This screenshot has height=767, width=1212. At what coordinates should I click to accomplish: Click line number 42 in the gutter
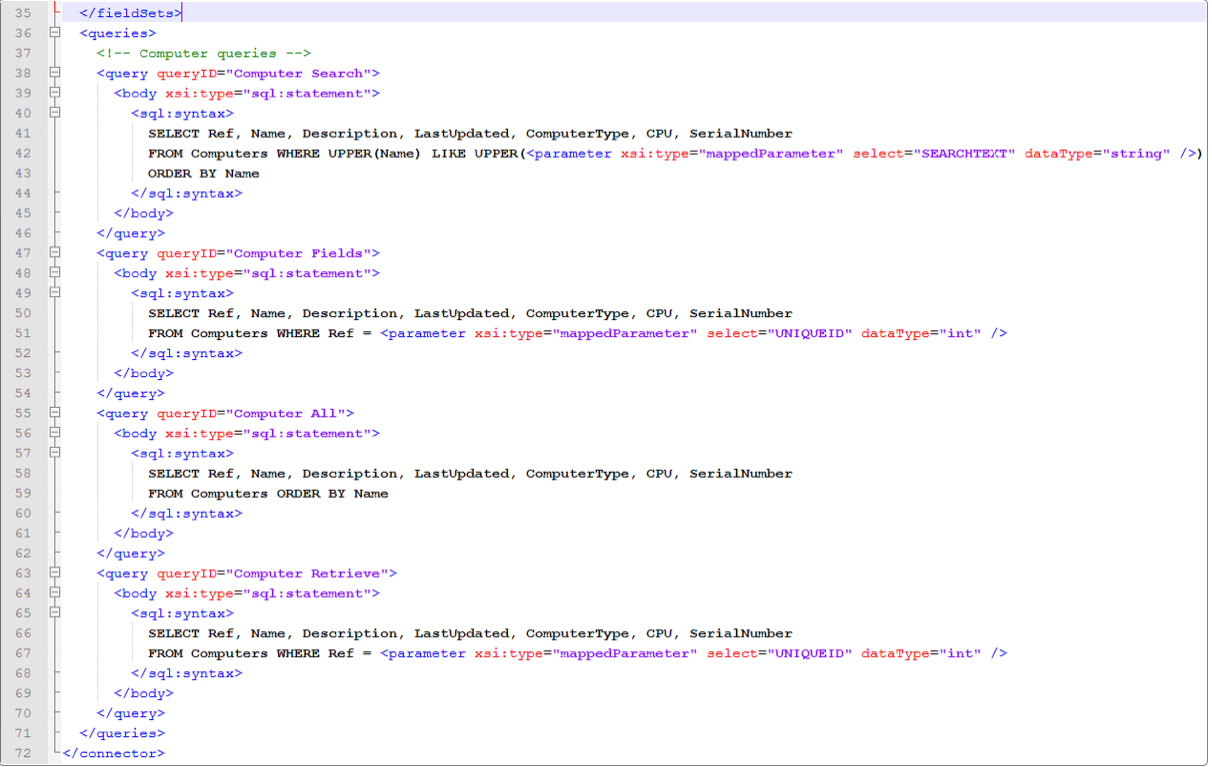(23, 153)
